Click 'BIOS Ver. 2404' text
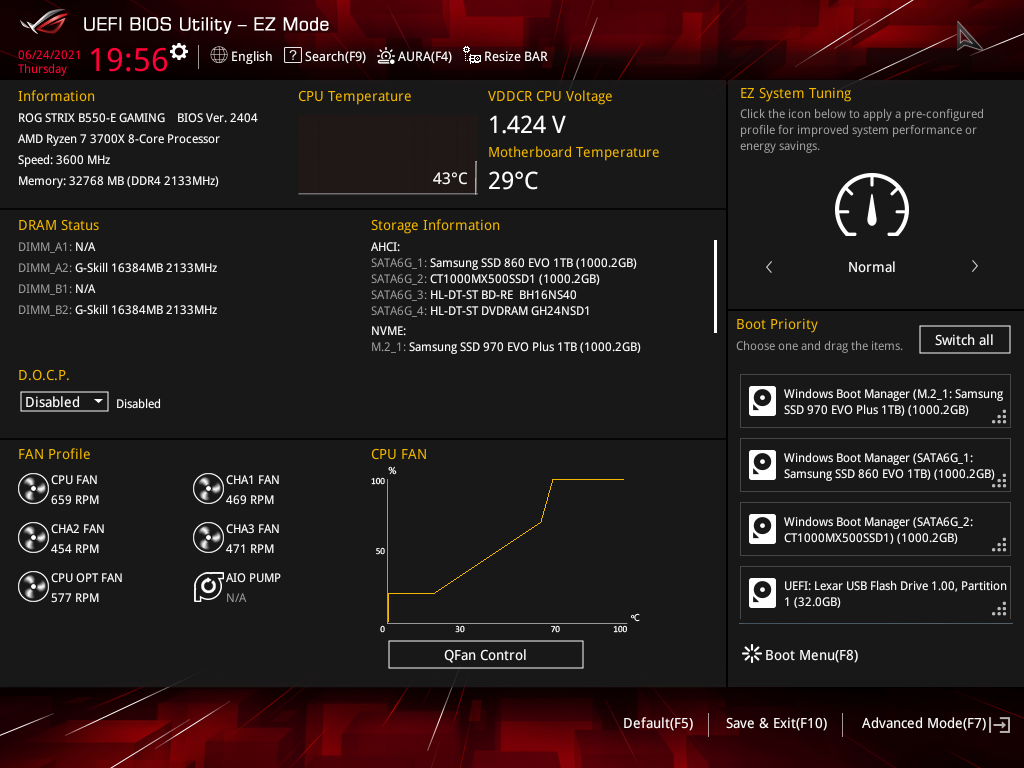The height and width of the screenshot is (768, 1024). pos(217,118)
